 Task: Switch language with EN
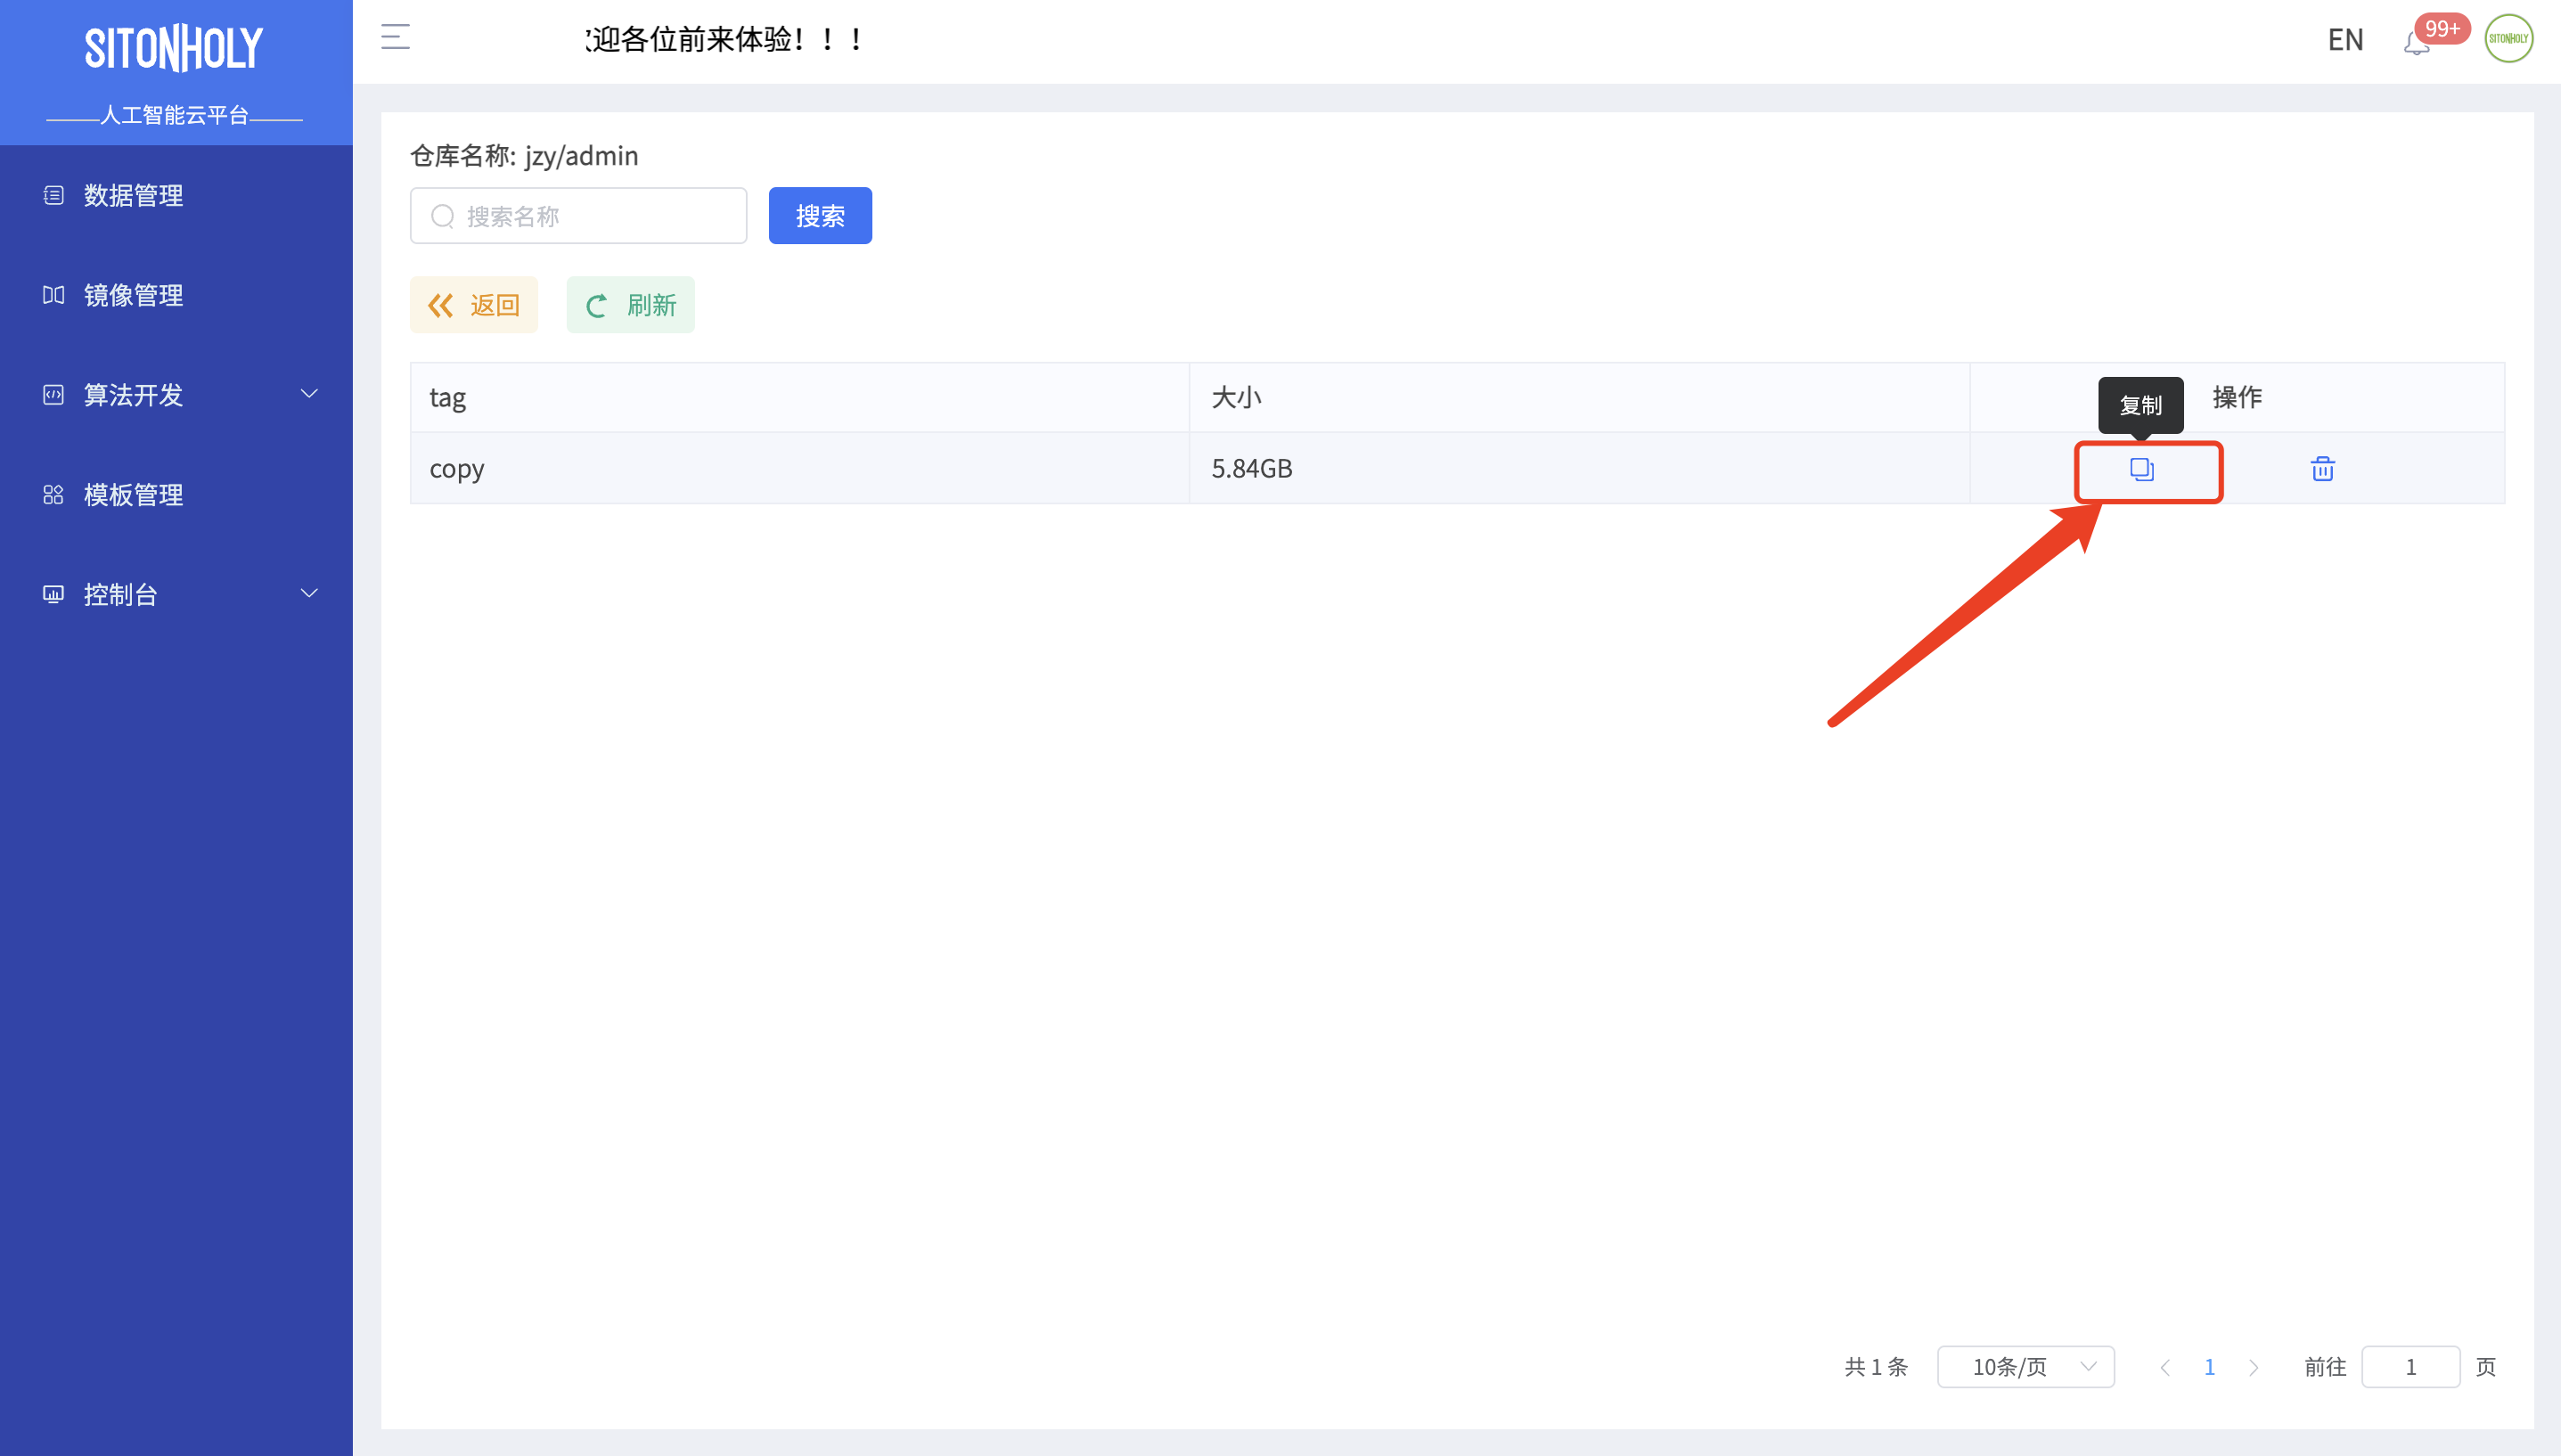2345,40
